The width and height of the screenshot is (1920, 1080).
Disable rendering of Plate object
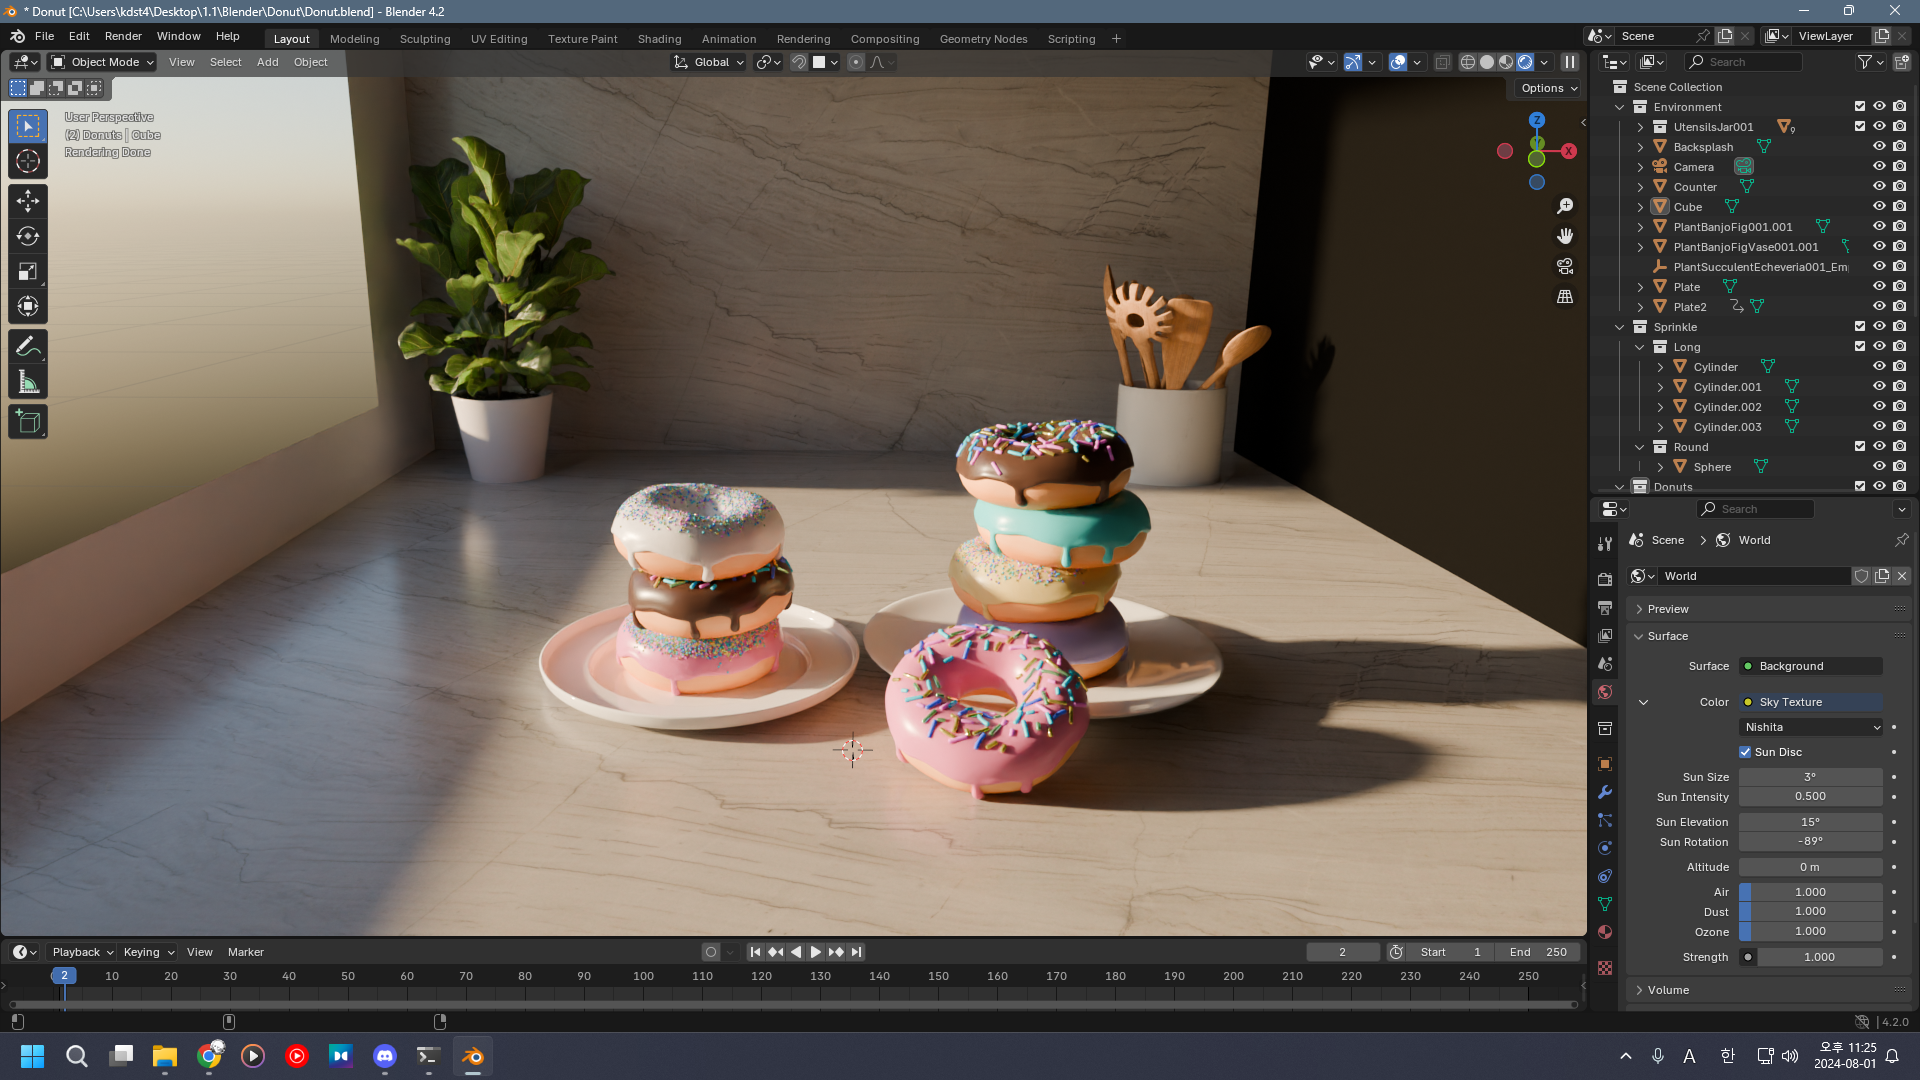click(1899, 287)
